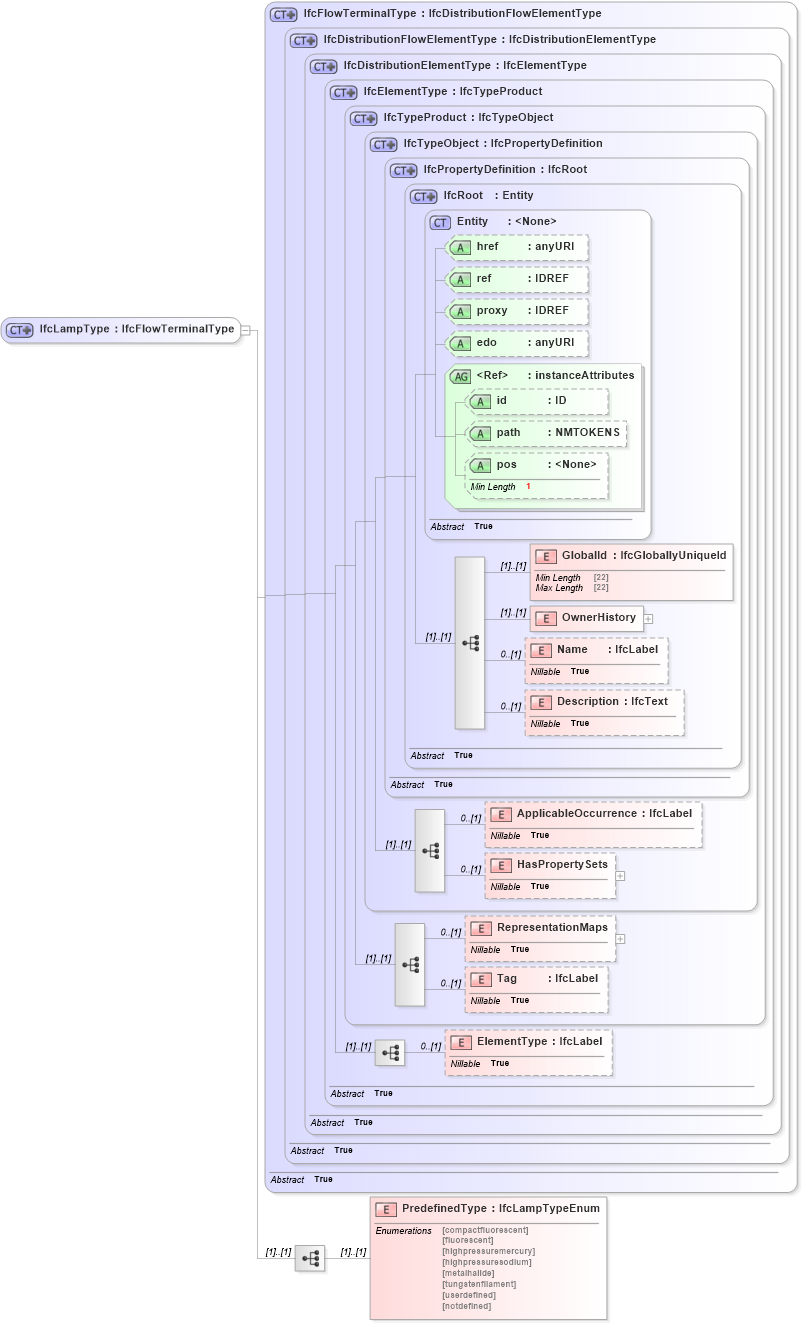Click the Name : IfcLabel element box
802x1324 pixels.
point(596,659)
